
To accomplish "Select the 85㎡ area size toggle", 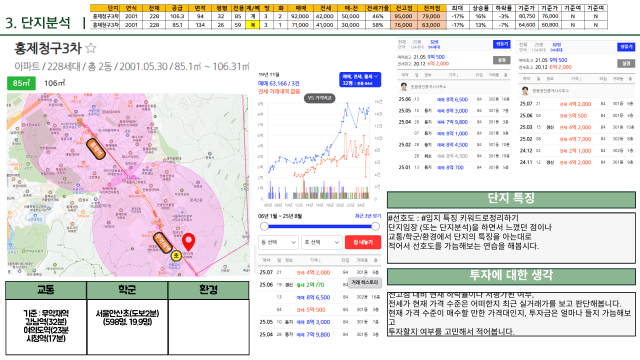I will [21, 83].
